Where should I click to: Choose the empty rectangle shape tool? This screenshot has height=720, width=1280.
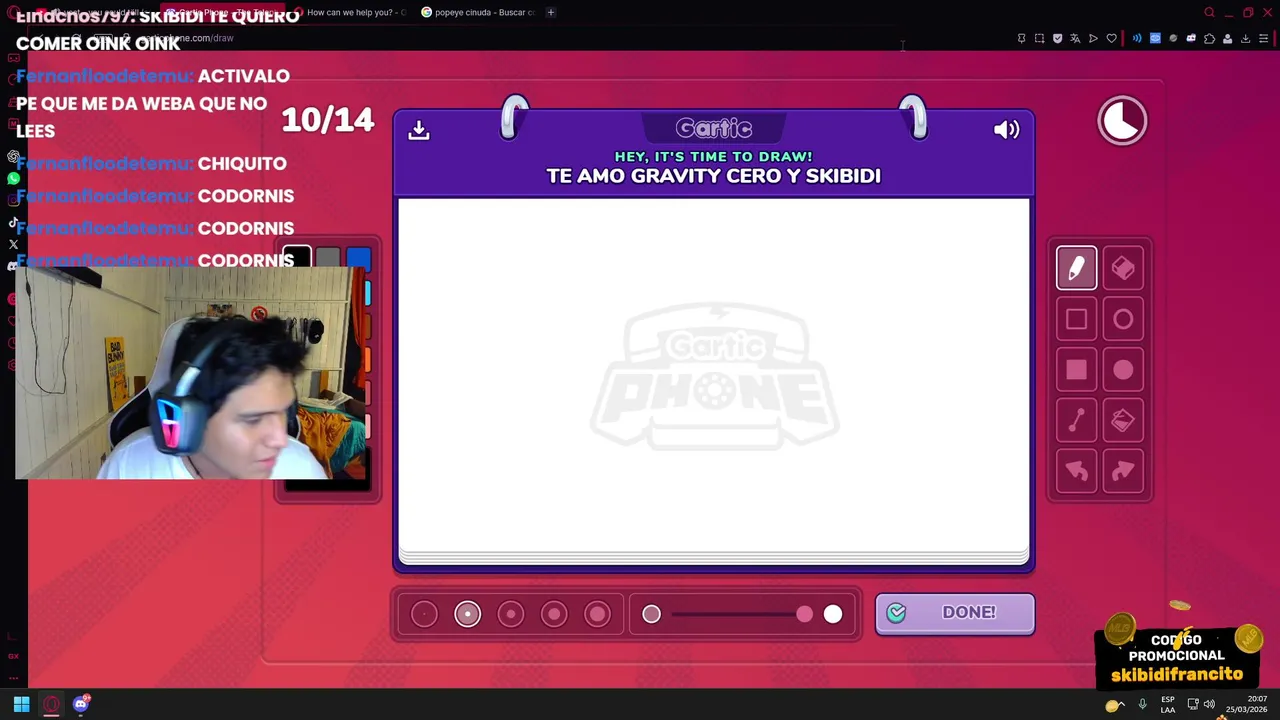[x=1076, y=319]
